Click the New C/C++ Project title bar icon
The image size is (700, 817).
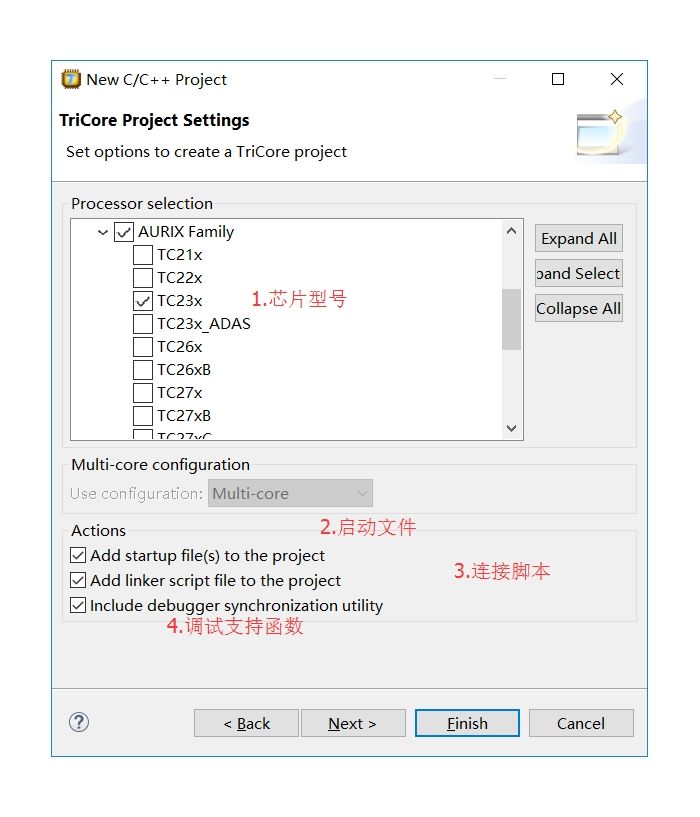click(68, 79)
